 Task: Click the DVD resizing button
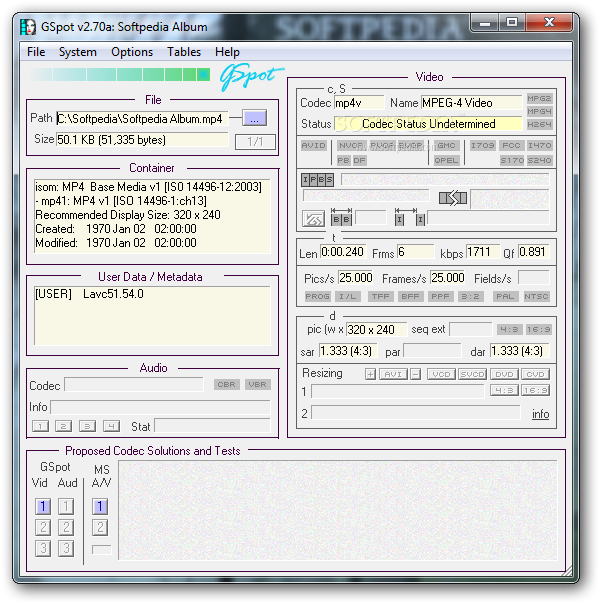pos(504,374)
